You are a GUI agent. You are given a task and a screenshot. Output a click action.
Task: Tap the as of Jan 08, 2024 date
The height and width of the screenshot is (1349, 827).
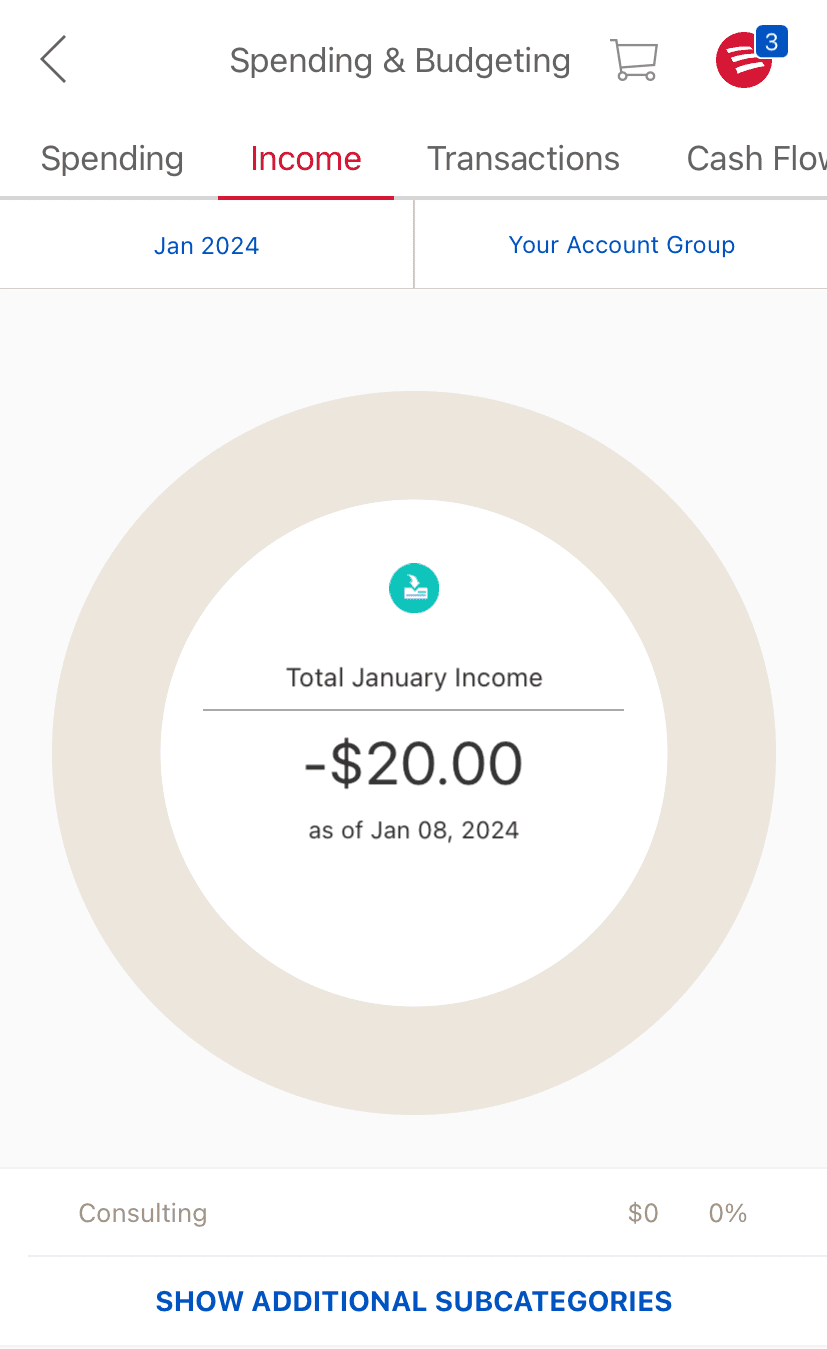414,830
